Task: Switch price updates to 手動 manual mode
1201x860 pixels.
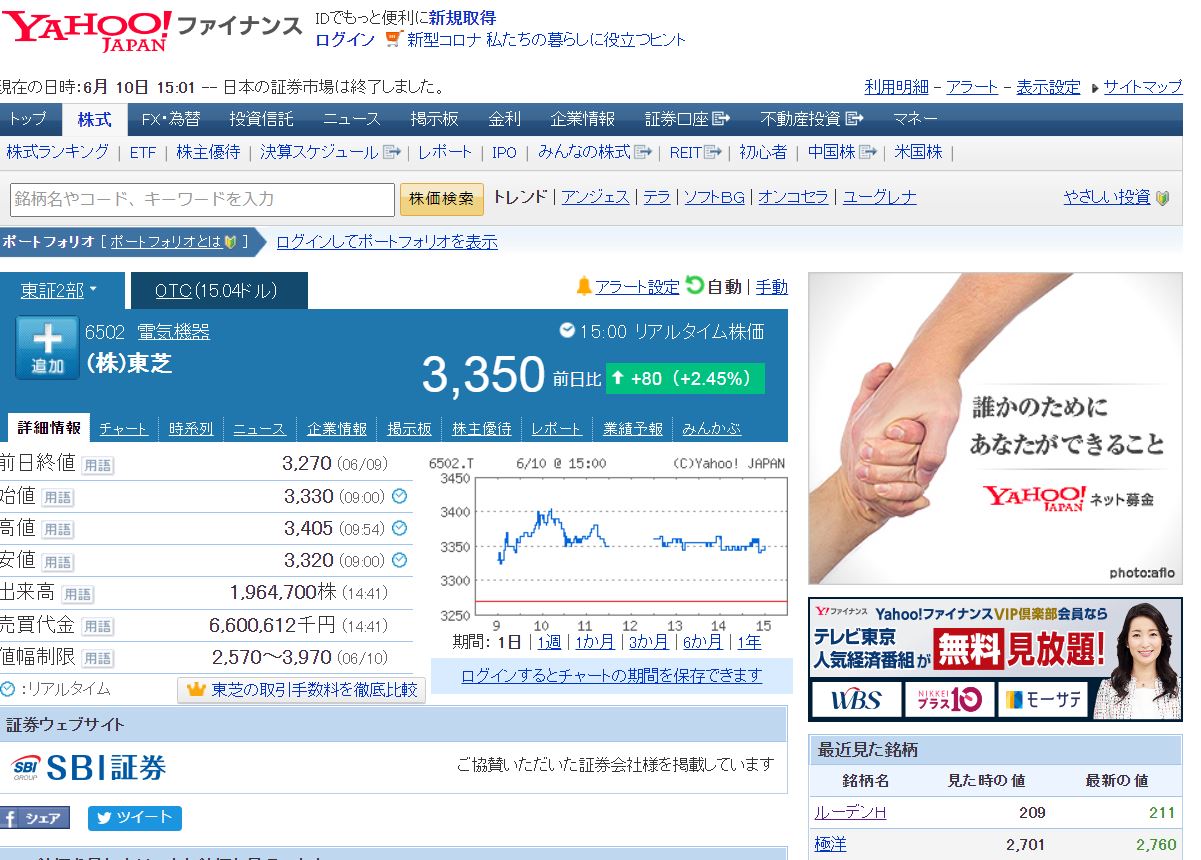Action: [770, 287]
